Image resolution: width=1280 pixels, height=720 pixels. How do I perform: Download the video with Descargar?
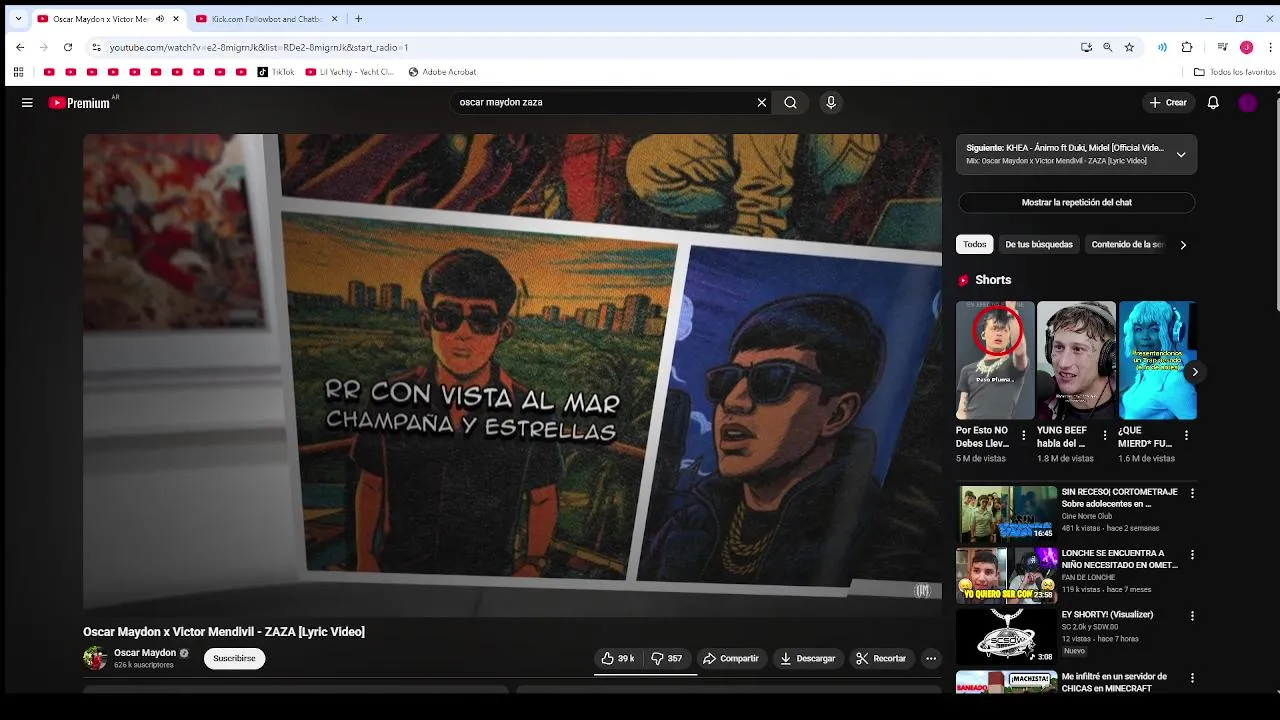807,658
